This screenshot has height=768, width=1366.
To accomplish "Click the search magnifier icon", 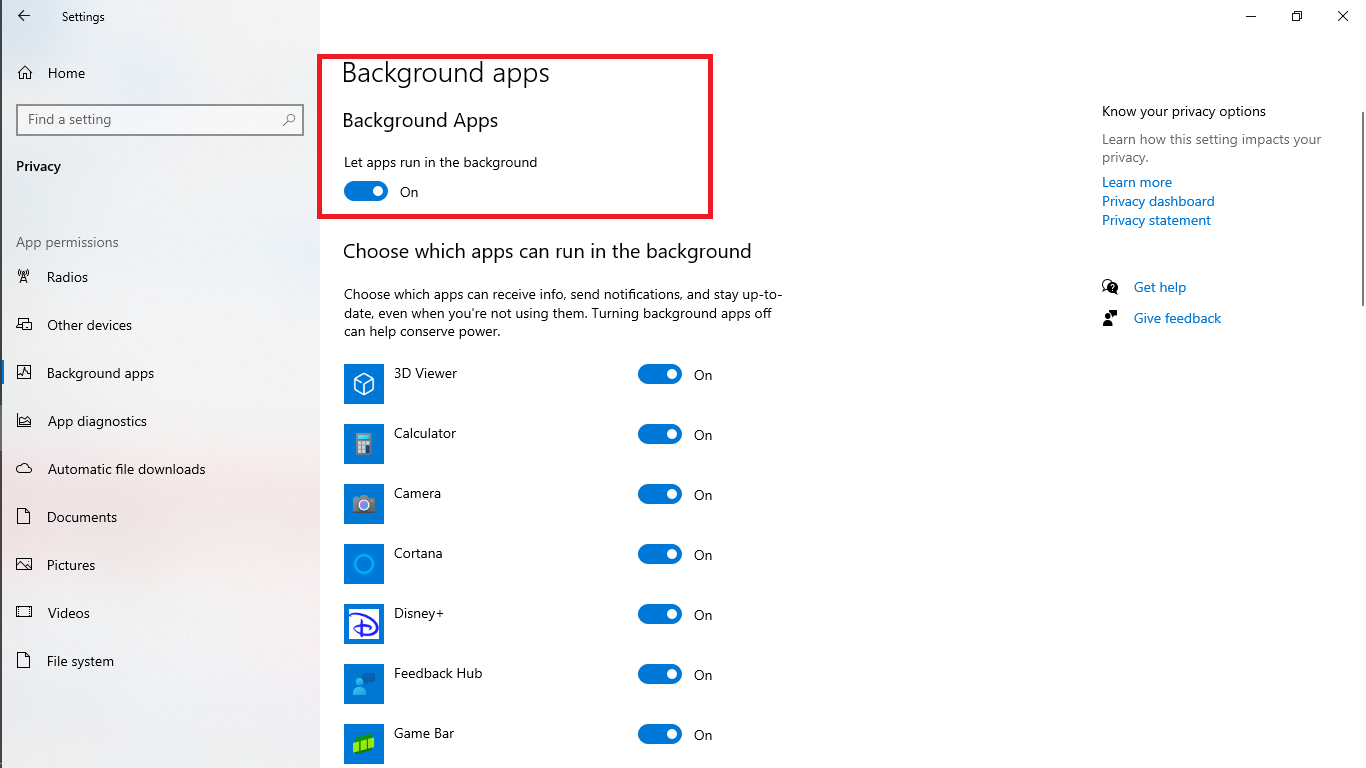I will 289,120.
